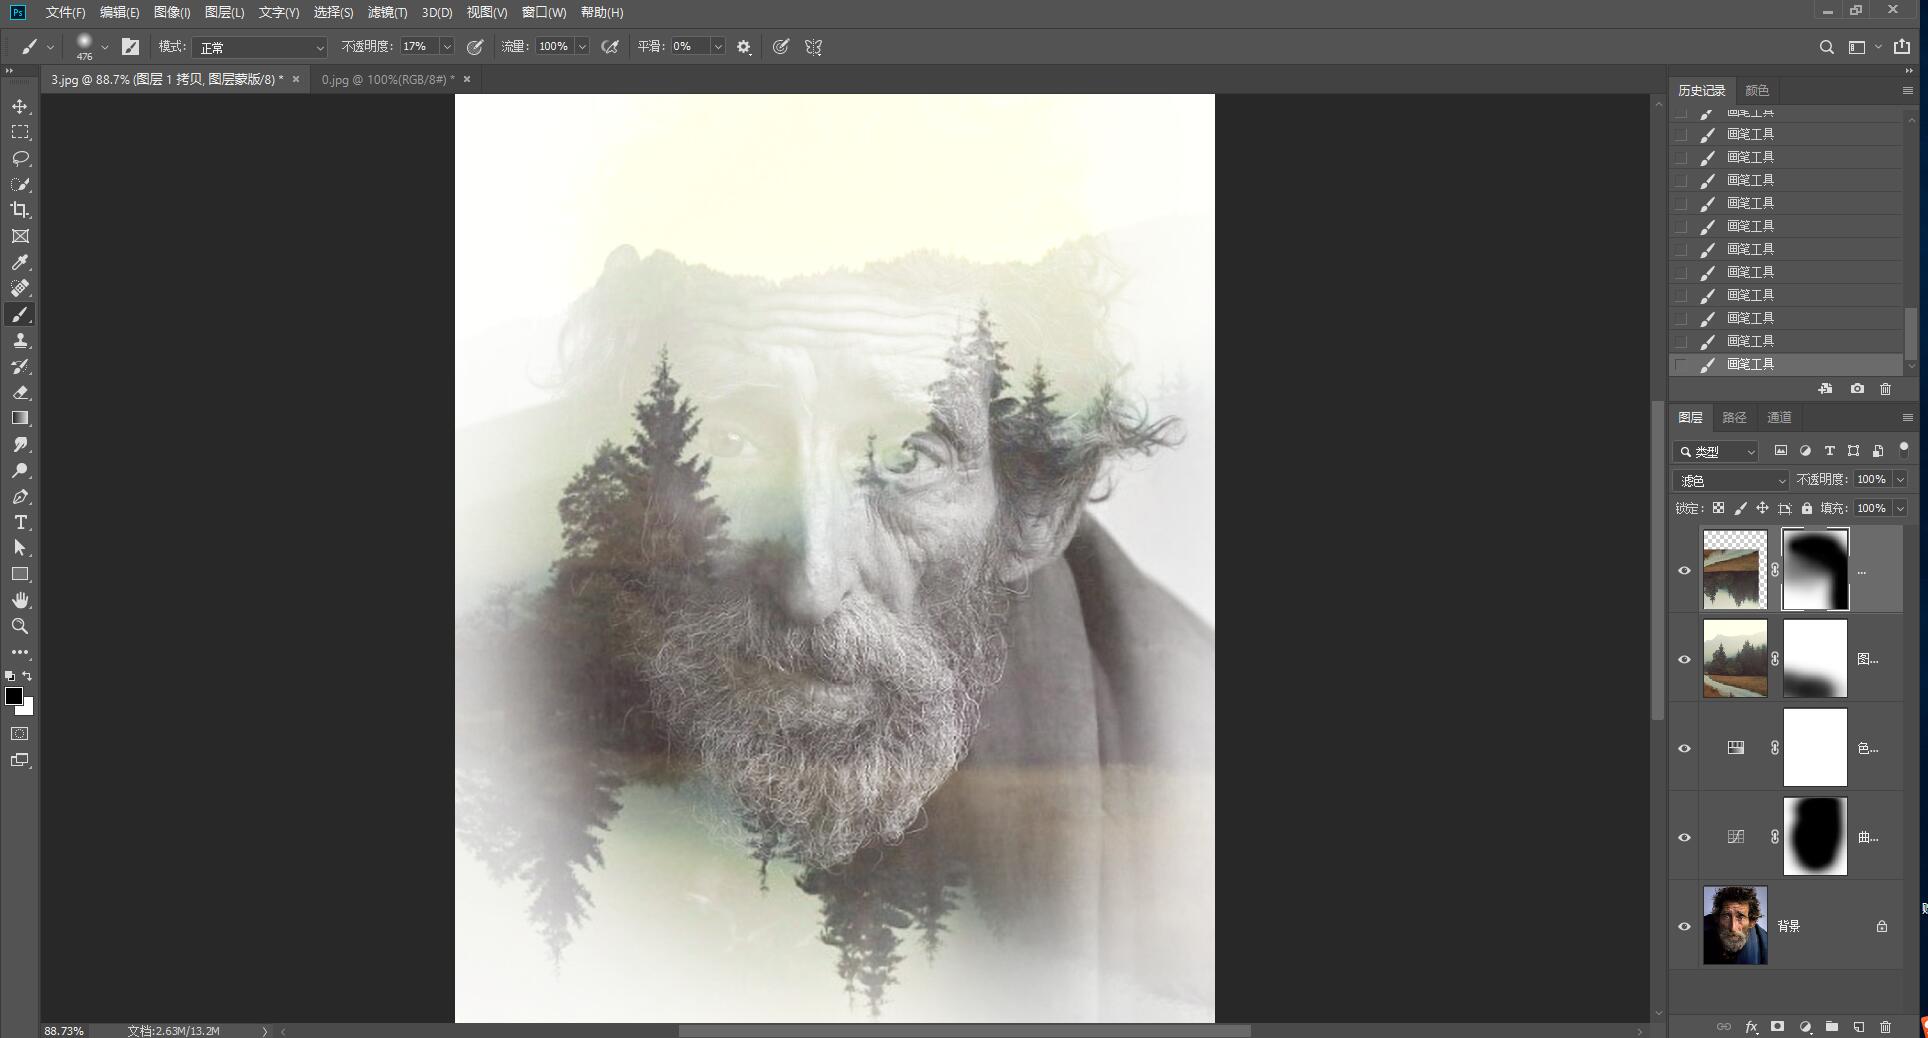The height and width of the screenshot is (1038, 1928).
Task: Open the 文件(F) menu
Action: coord(65,12)
